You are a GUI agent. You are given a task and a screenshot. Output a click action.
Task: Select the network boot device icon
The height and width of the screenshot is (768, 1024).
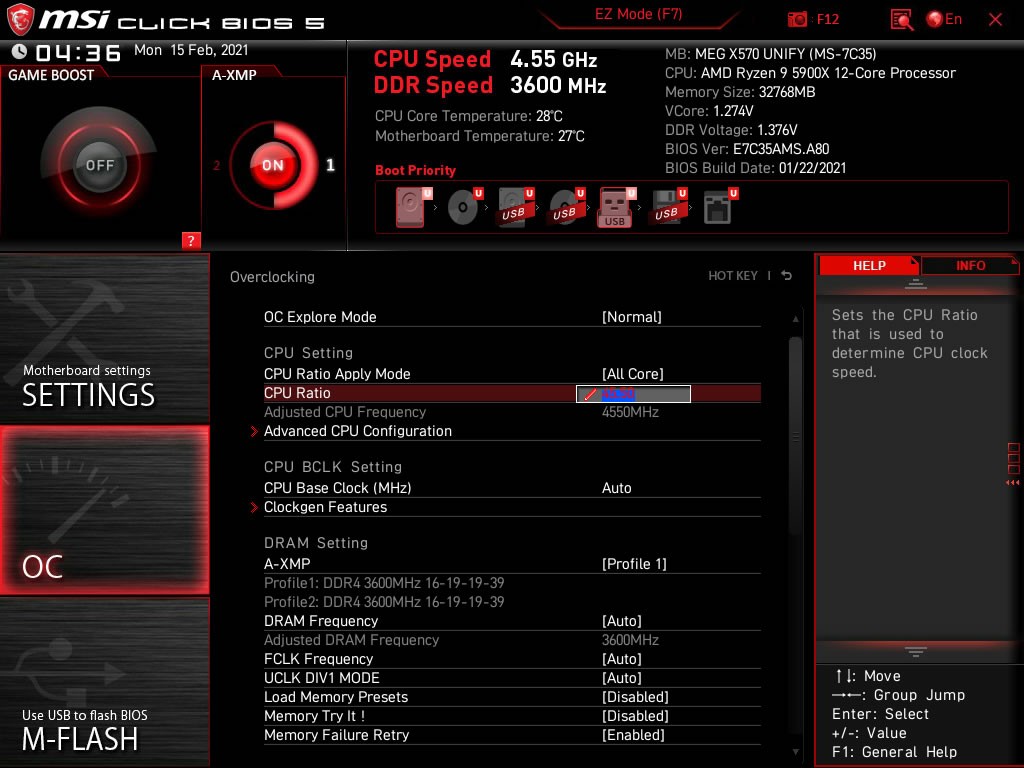coord(720,208)
